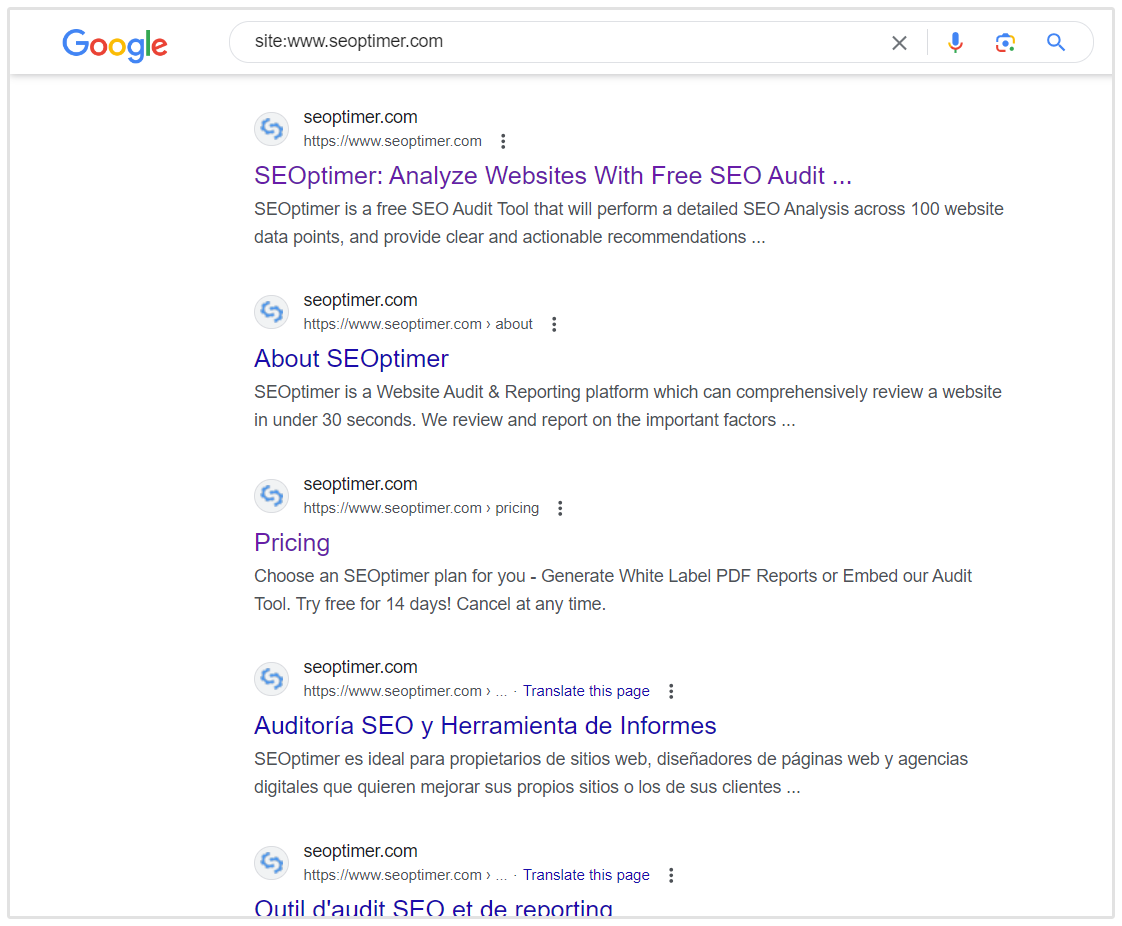Open three-dot menu for About result
Viewport: 1122px width, 926px height.
coord(554,324)
